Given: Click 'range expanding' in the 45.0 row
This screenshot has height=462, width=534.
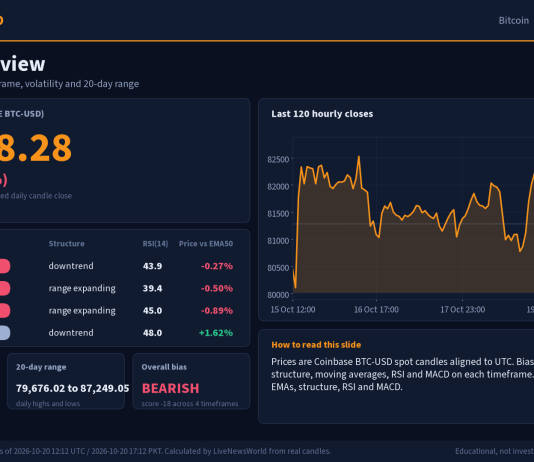Looking at the screenshot, I should coord(82,310).
